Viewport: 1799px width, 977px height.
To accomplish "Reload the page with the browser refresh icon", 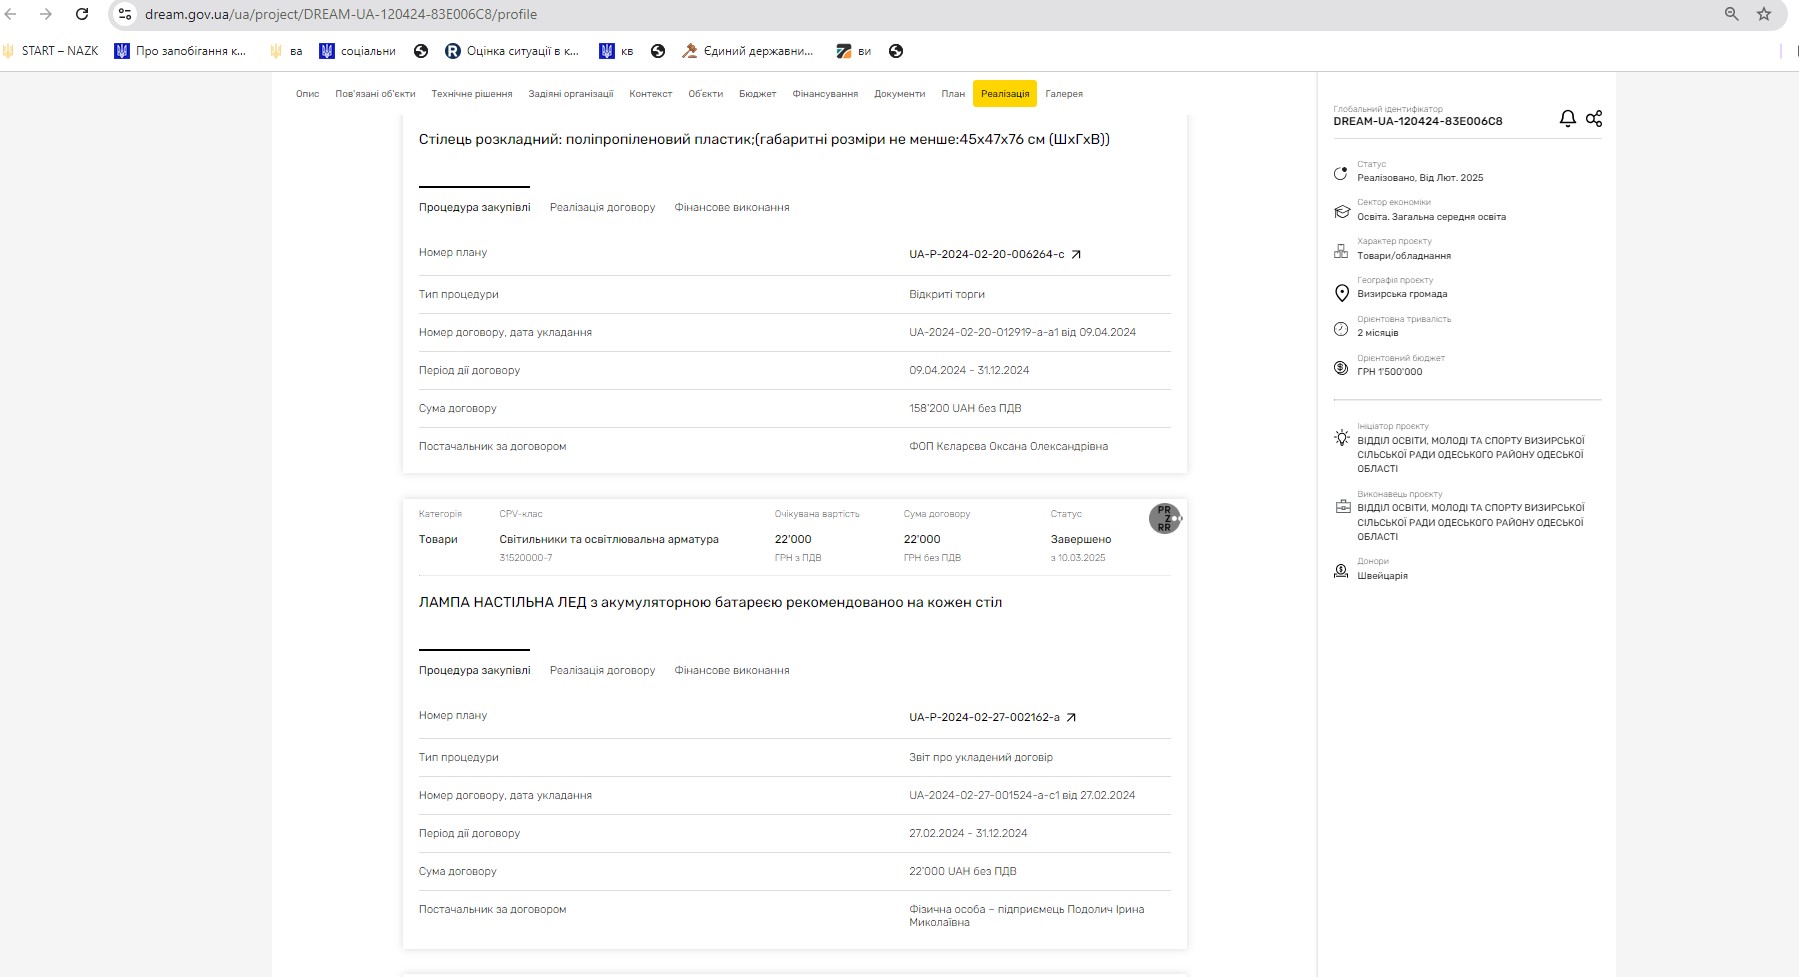I will (82, 14).
